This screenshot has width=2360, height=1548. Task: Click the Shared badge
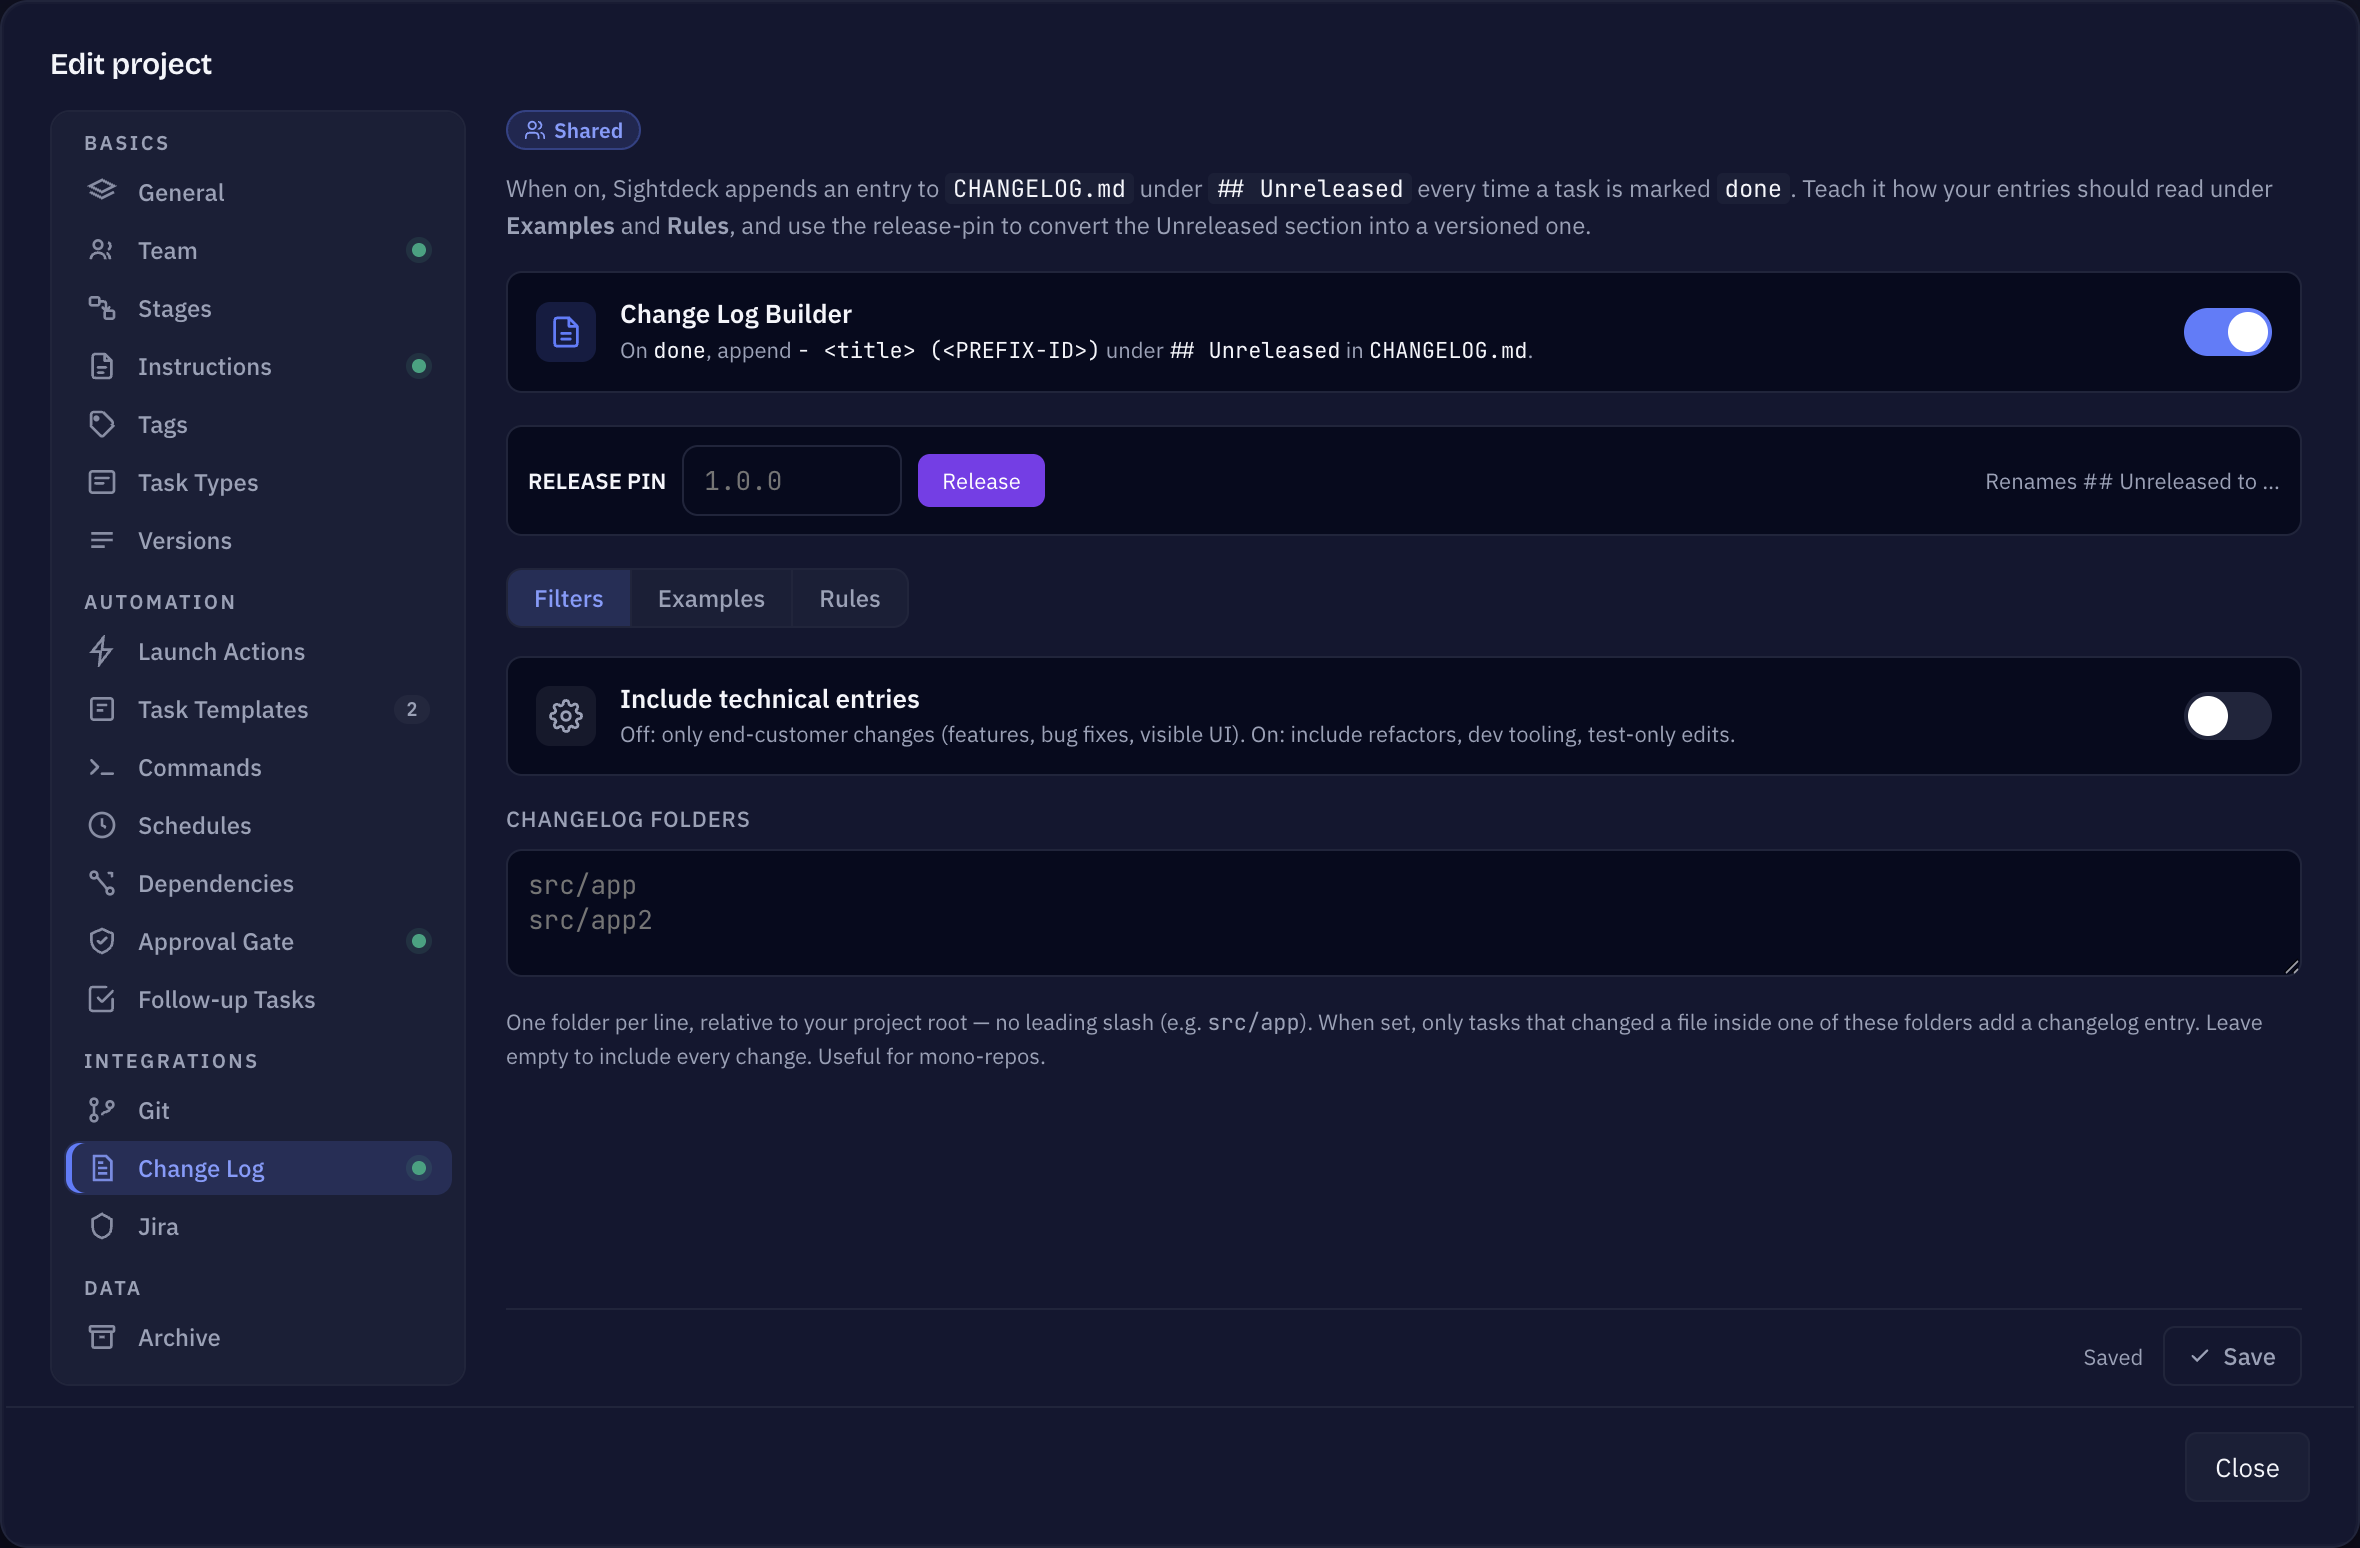[573, 130]
